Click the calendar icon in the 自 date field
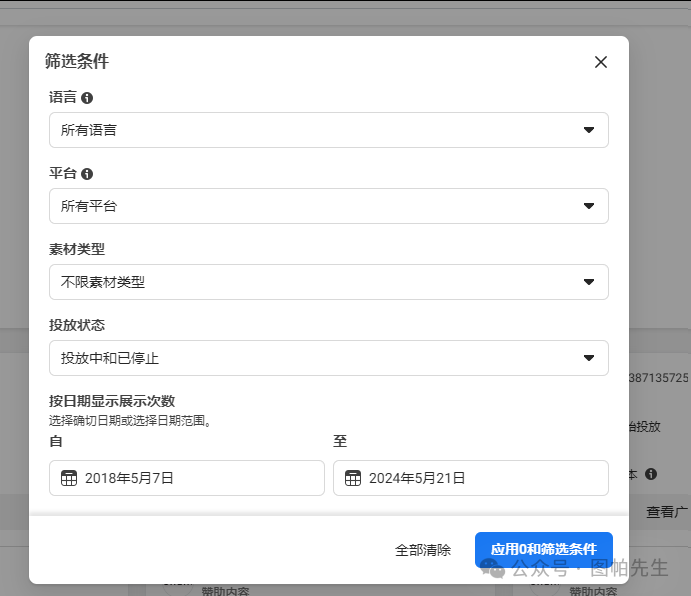Image resolution: width=691 pixels, height=596 pixels. (69, 478)
